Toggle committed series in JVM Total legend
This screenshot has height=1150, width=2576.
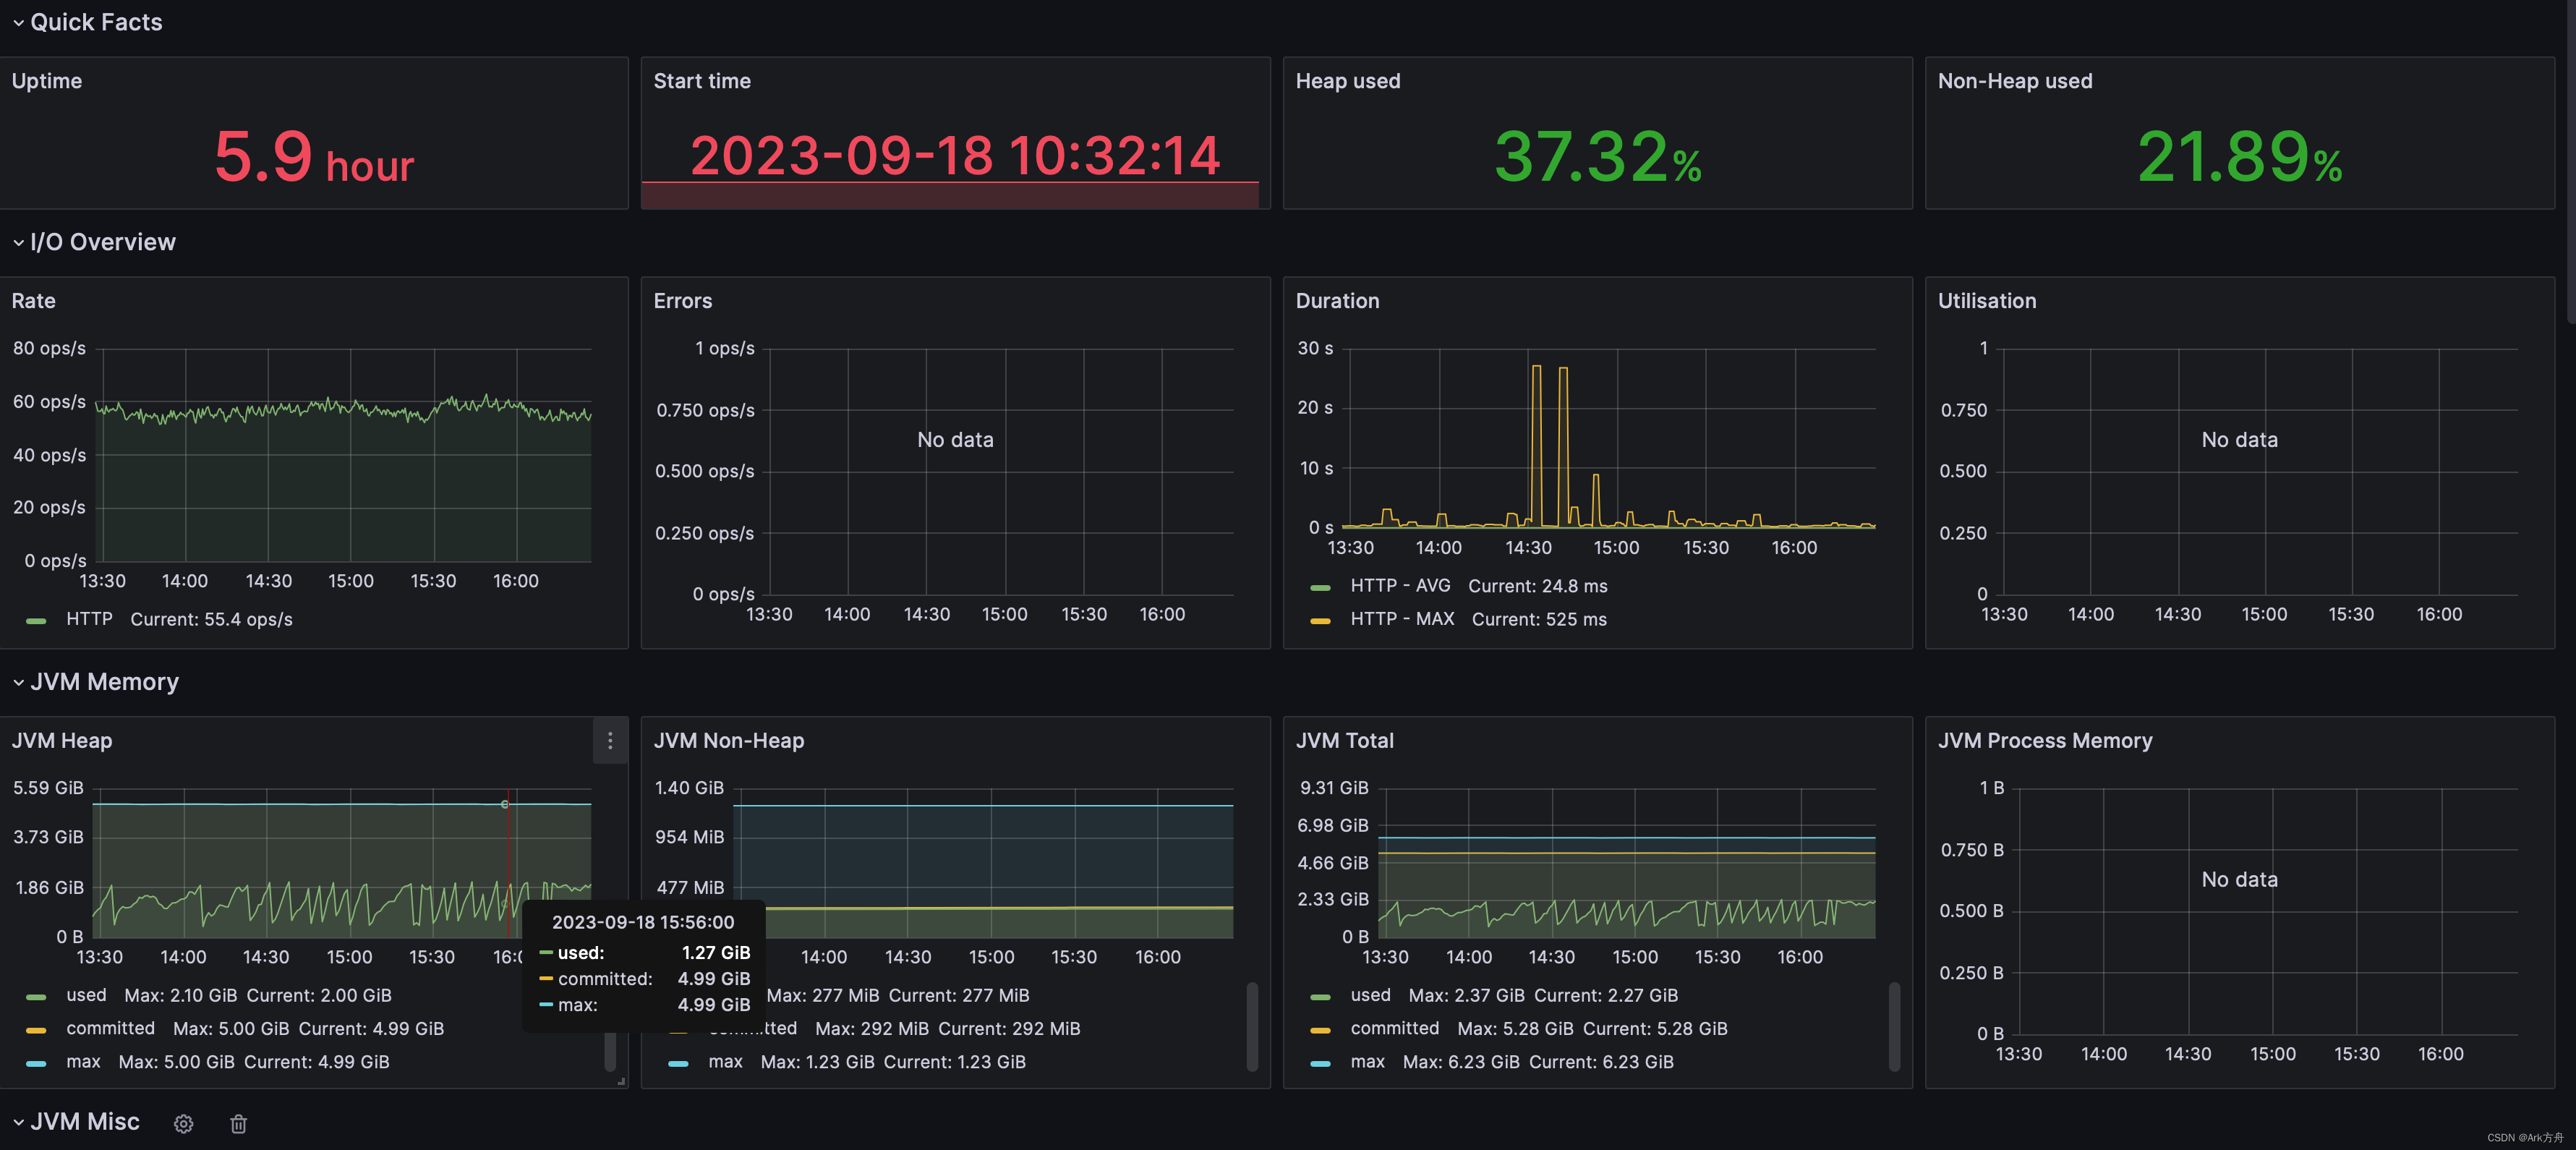1394,1029
